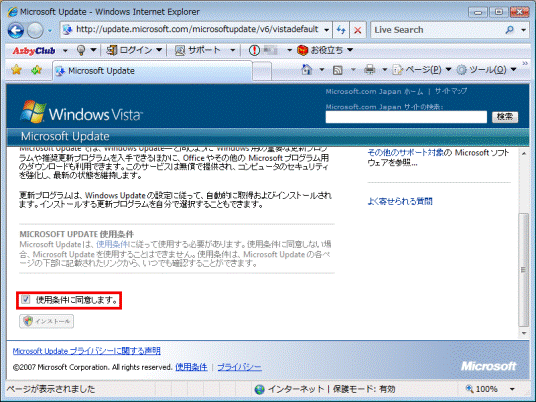Screen dimensions: 536x402
Task: Click the 検索 search button
Action: 505,117
